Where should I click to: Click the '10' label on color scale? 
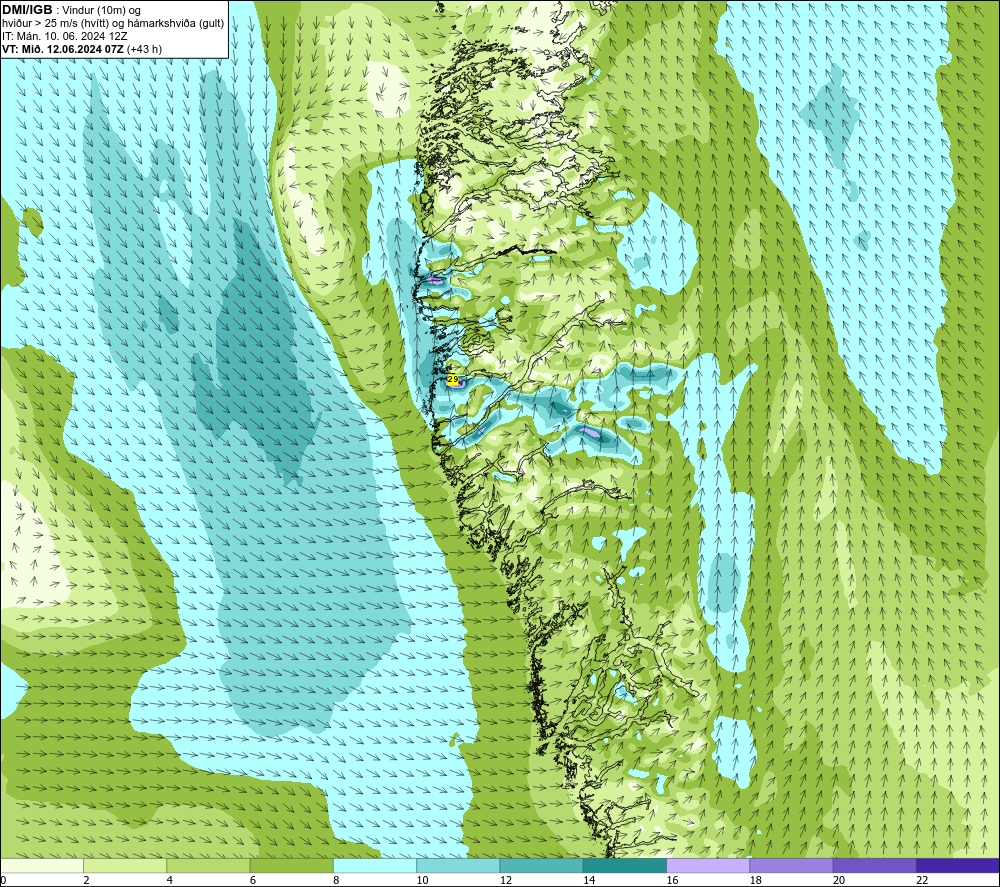click(x=422, y=880)
